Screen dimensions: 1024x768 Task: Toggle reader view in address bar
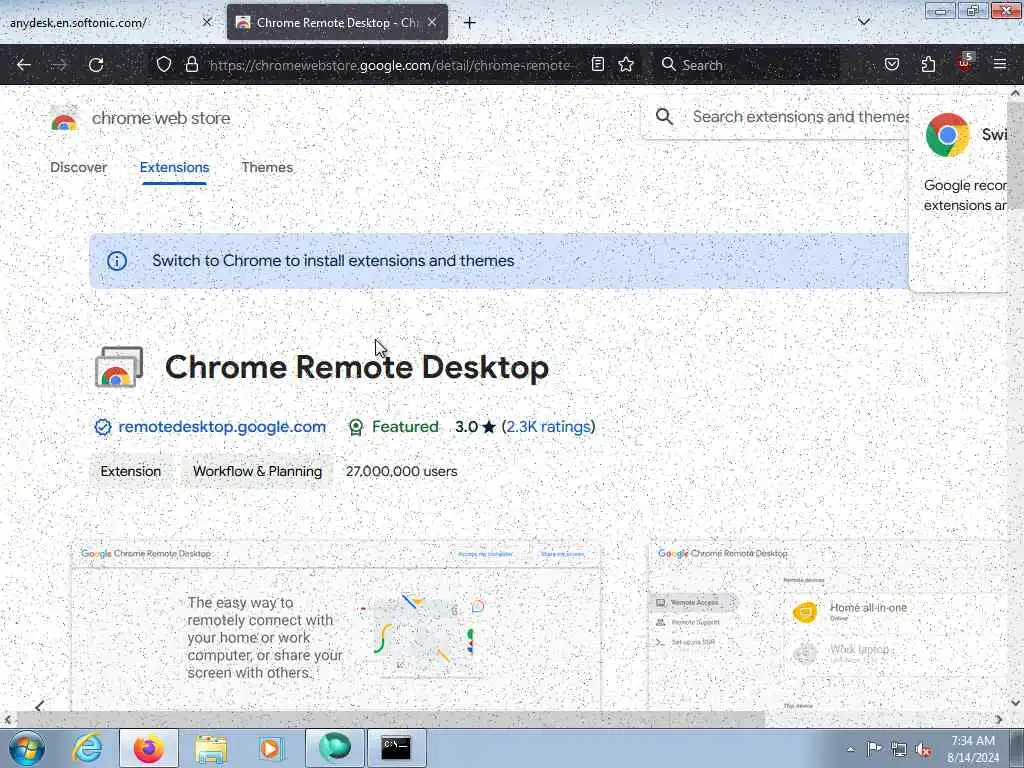[598, 64]
